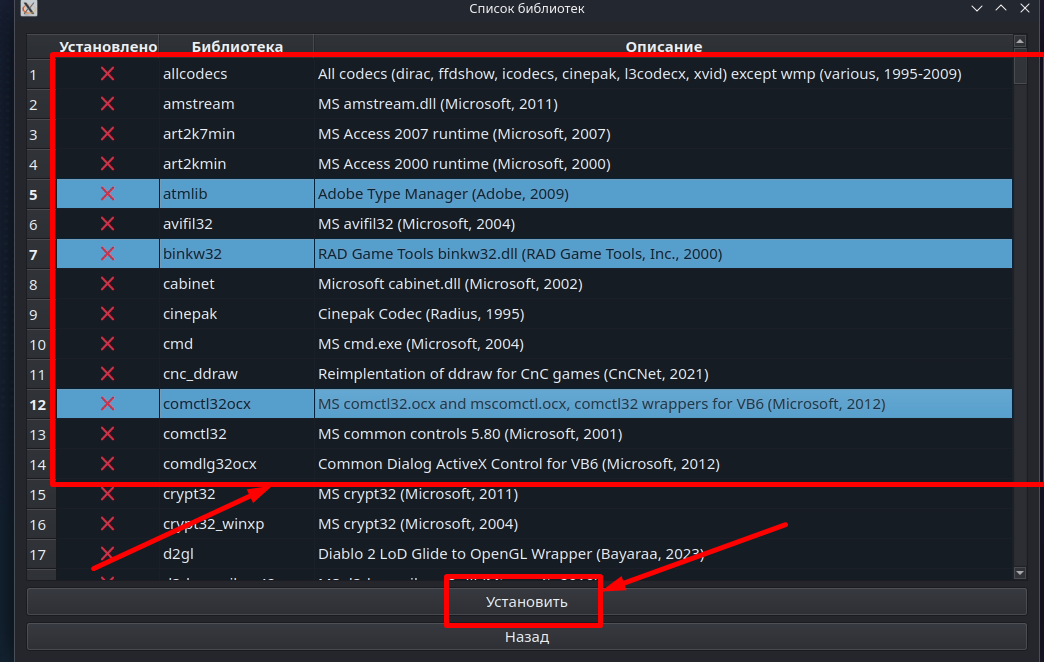1044x662 pixels.
Task: Click the application icon in title bar
Action: pyautogui.click(x=29, y=8)
